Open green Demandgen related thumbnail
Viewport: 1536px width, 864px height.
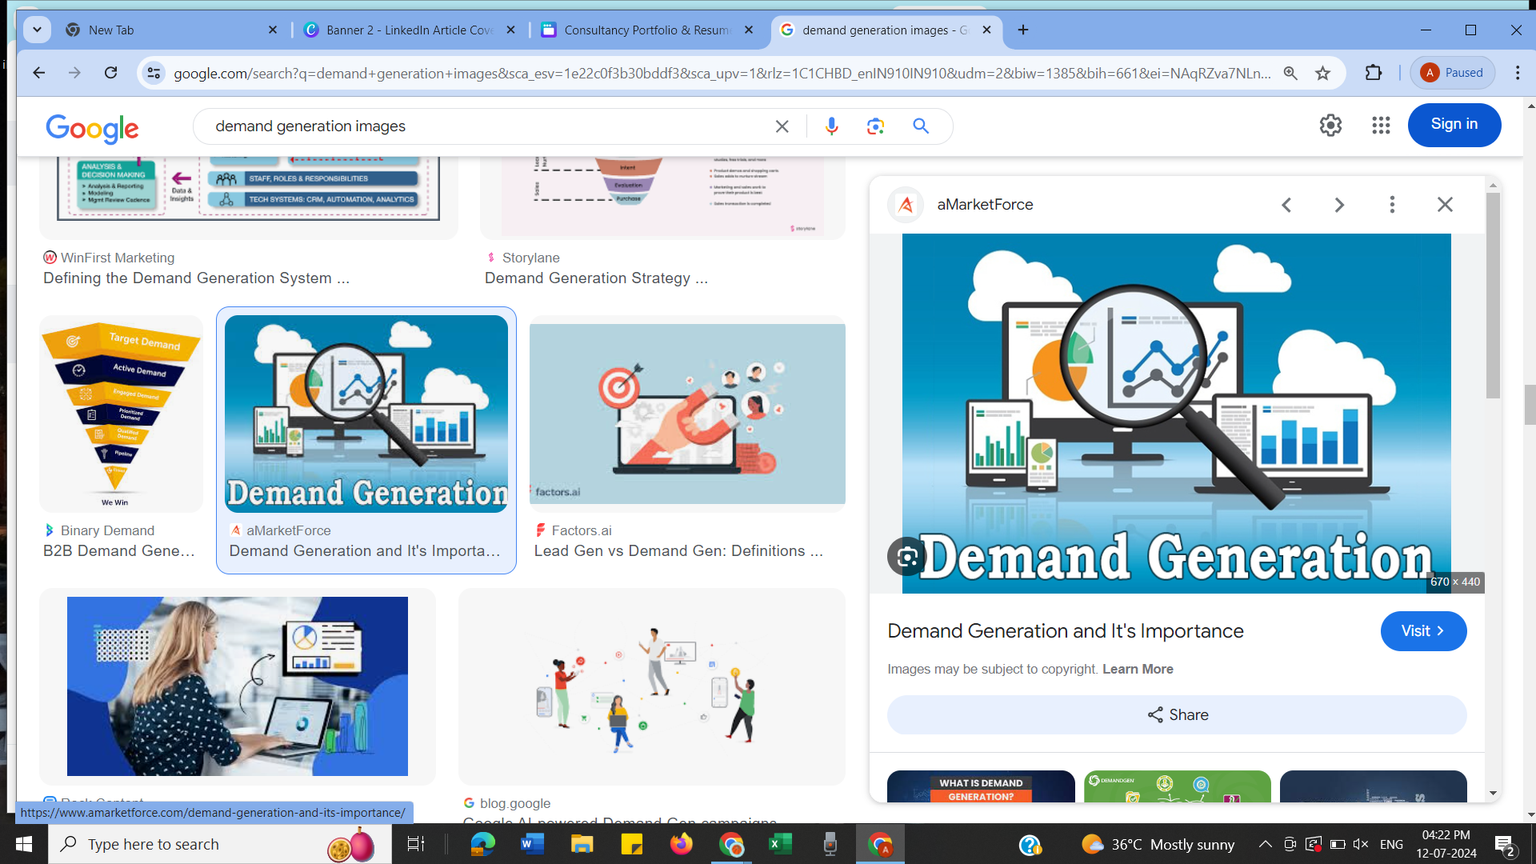pos(1177,787)
